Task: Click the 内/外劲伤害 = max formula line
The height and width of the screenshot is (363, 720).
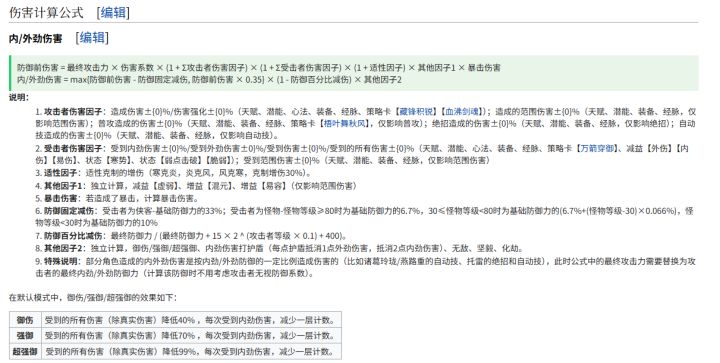Action: click(209, 79)
